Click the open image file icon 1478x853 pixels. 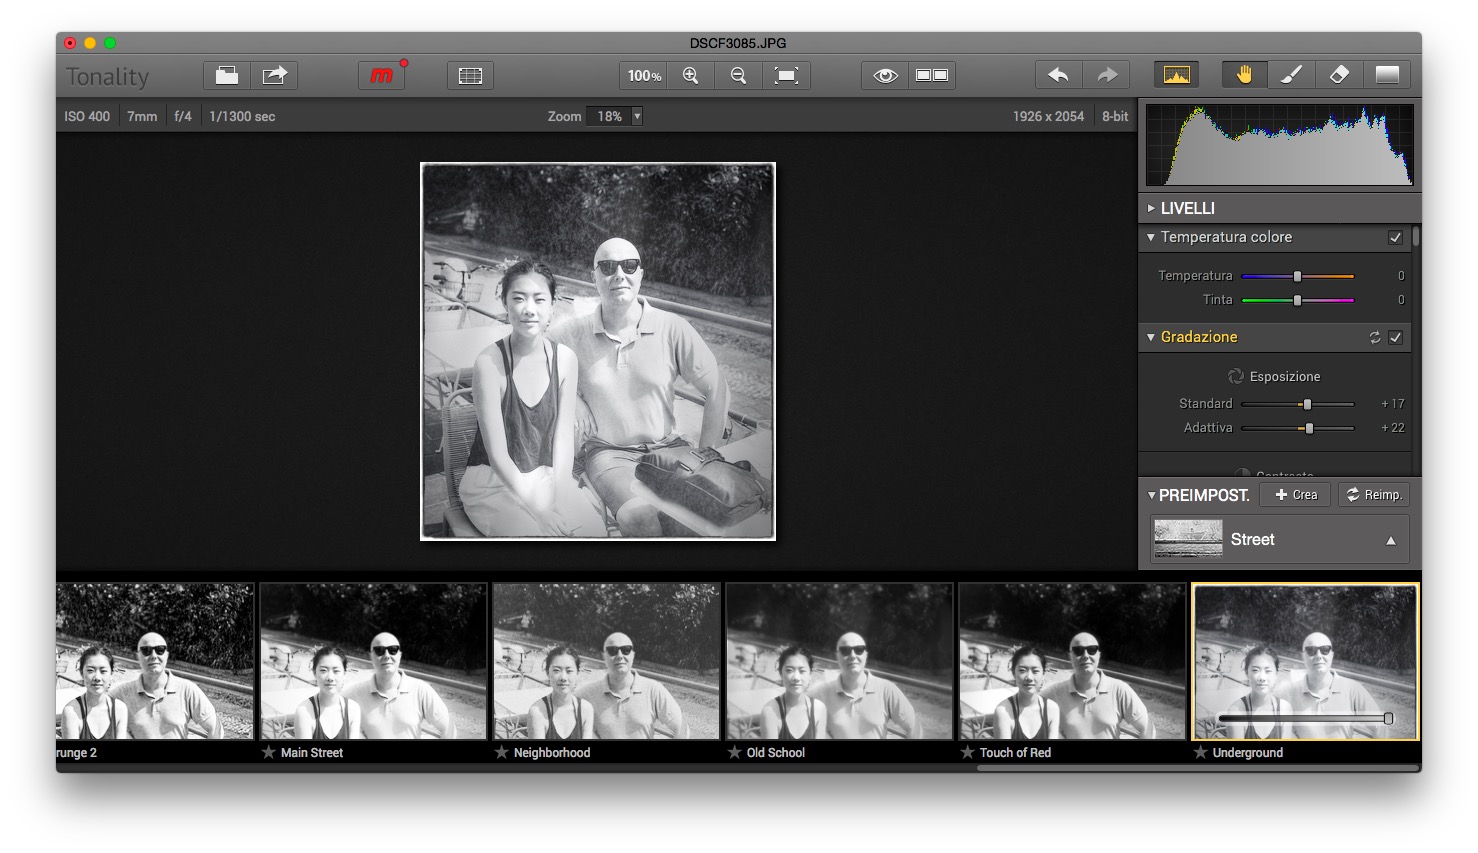pyautogui.click(x=227, y=76)
